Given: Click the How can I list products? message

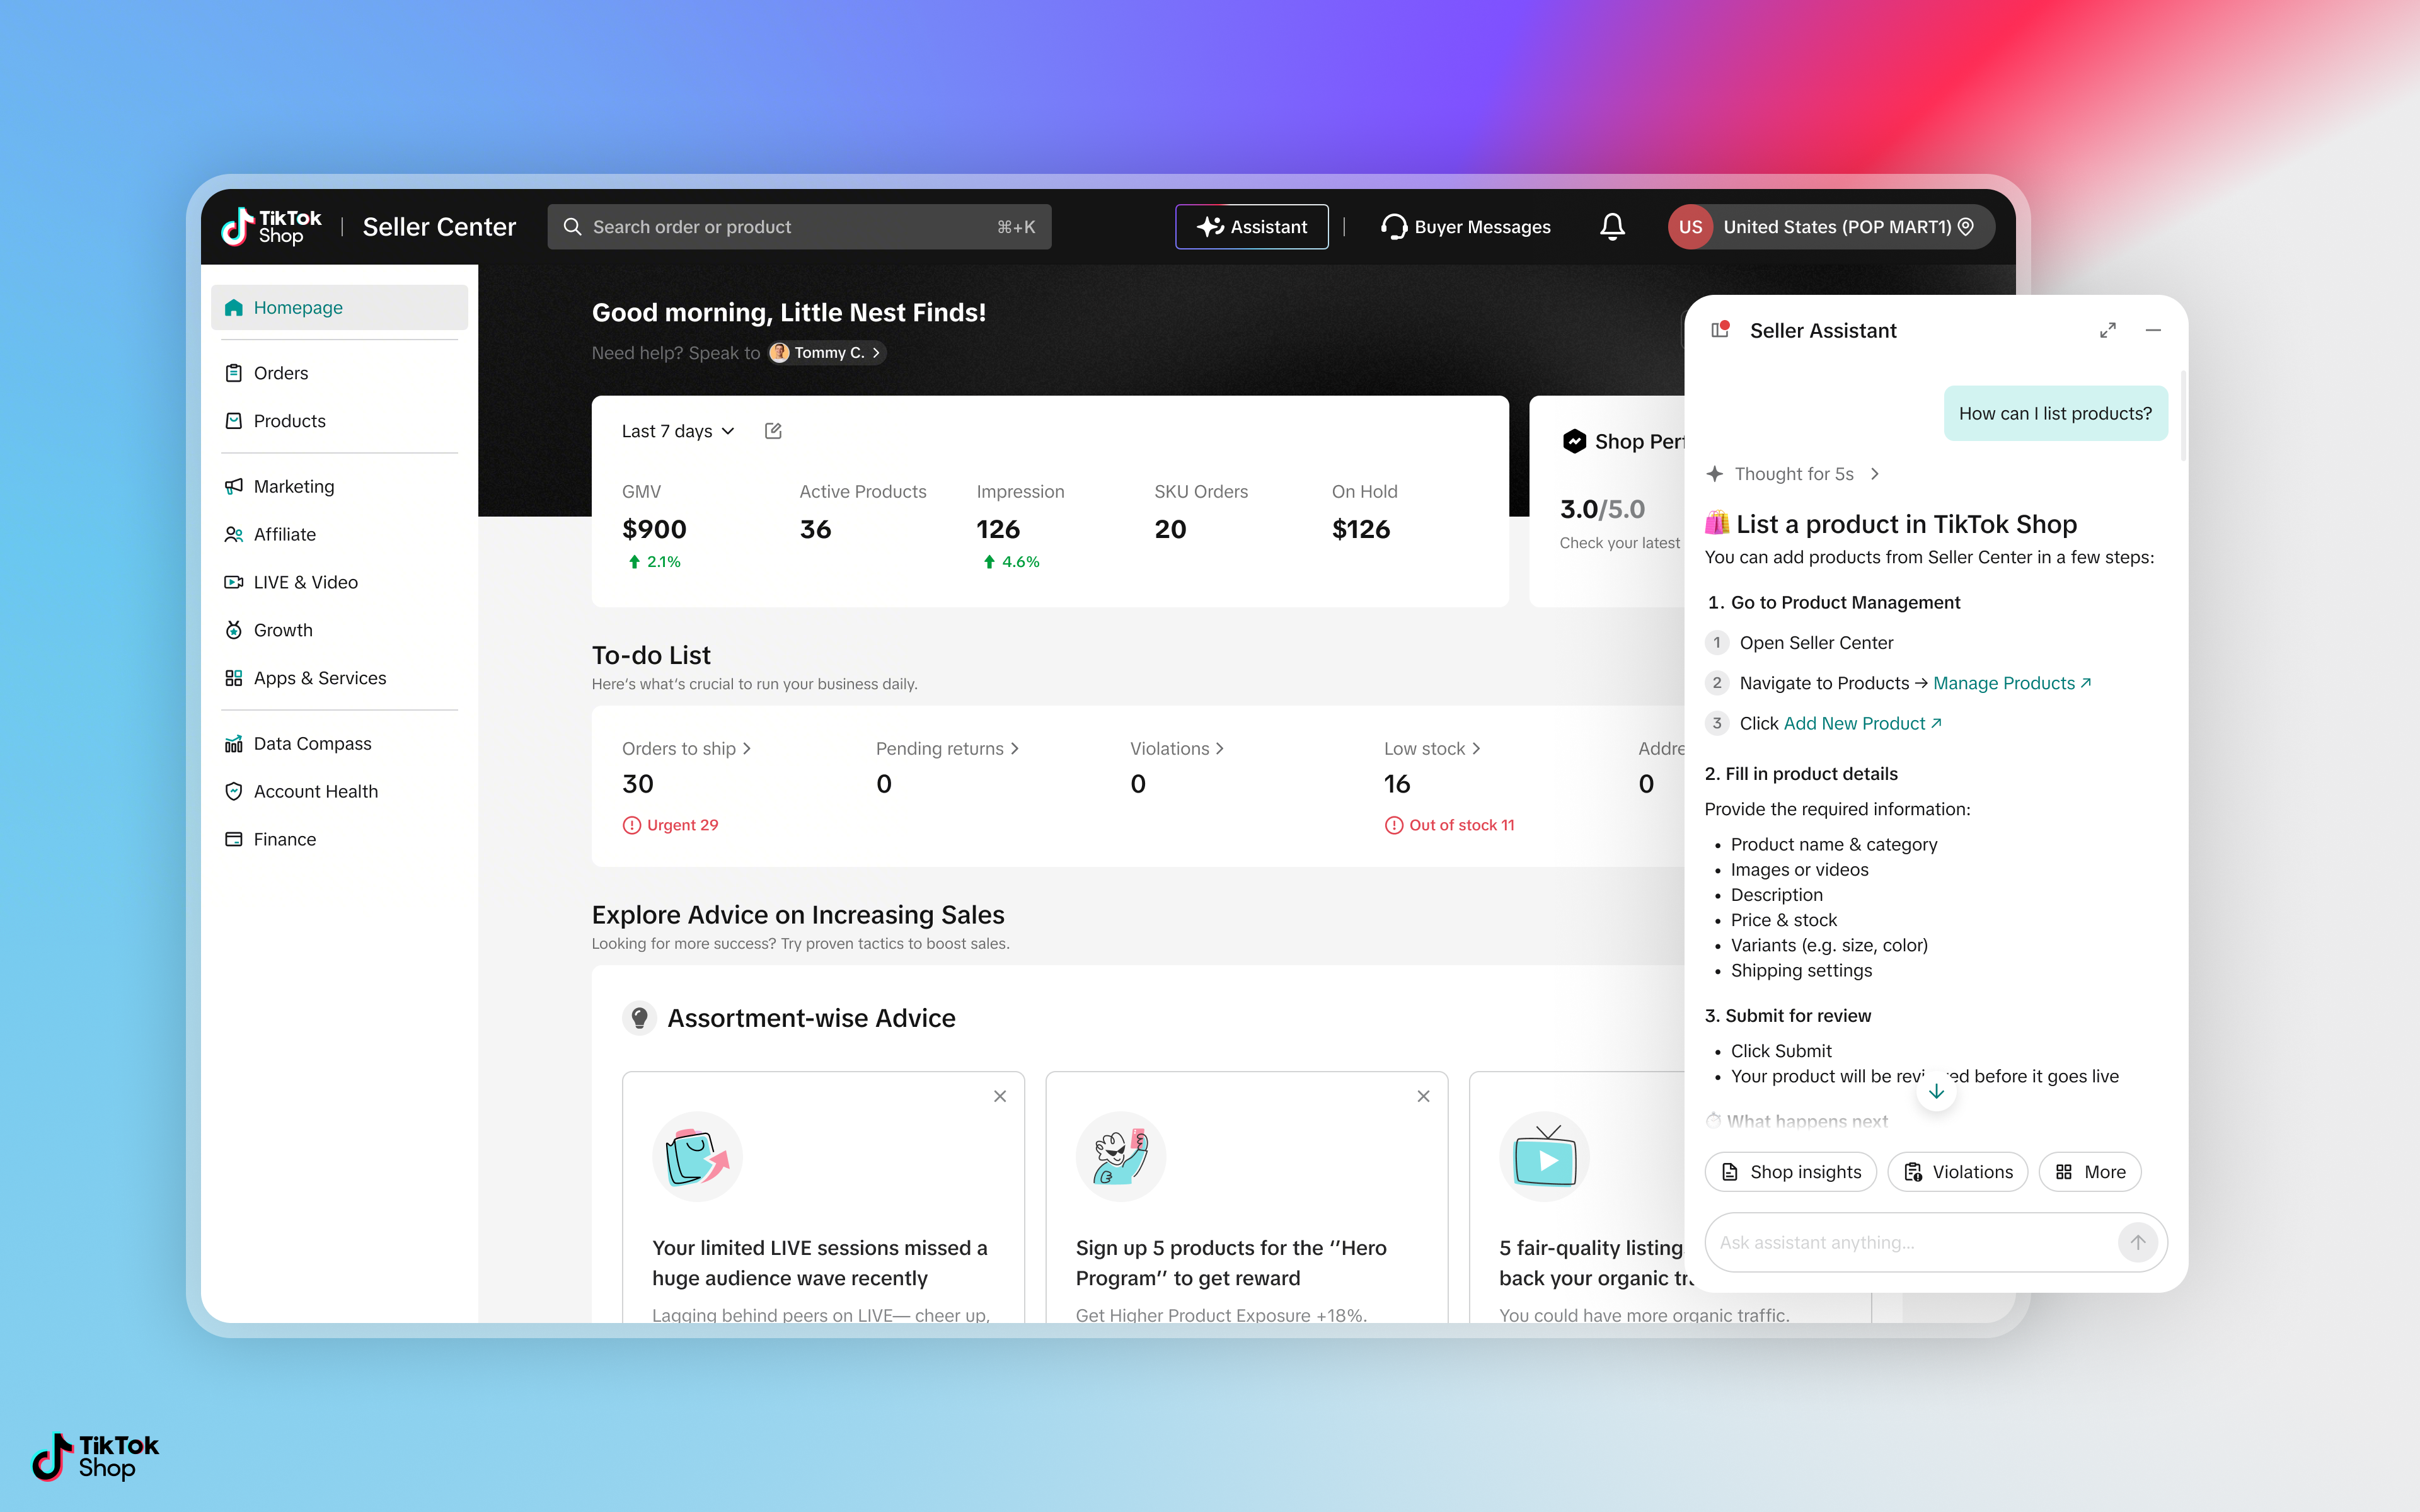Looking at the screenshot, I should tap(2055, 413).
